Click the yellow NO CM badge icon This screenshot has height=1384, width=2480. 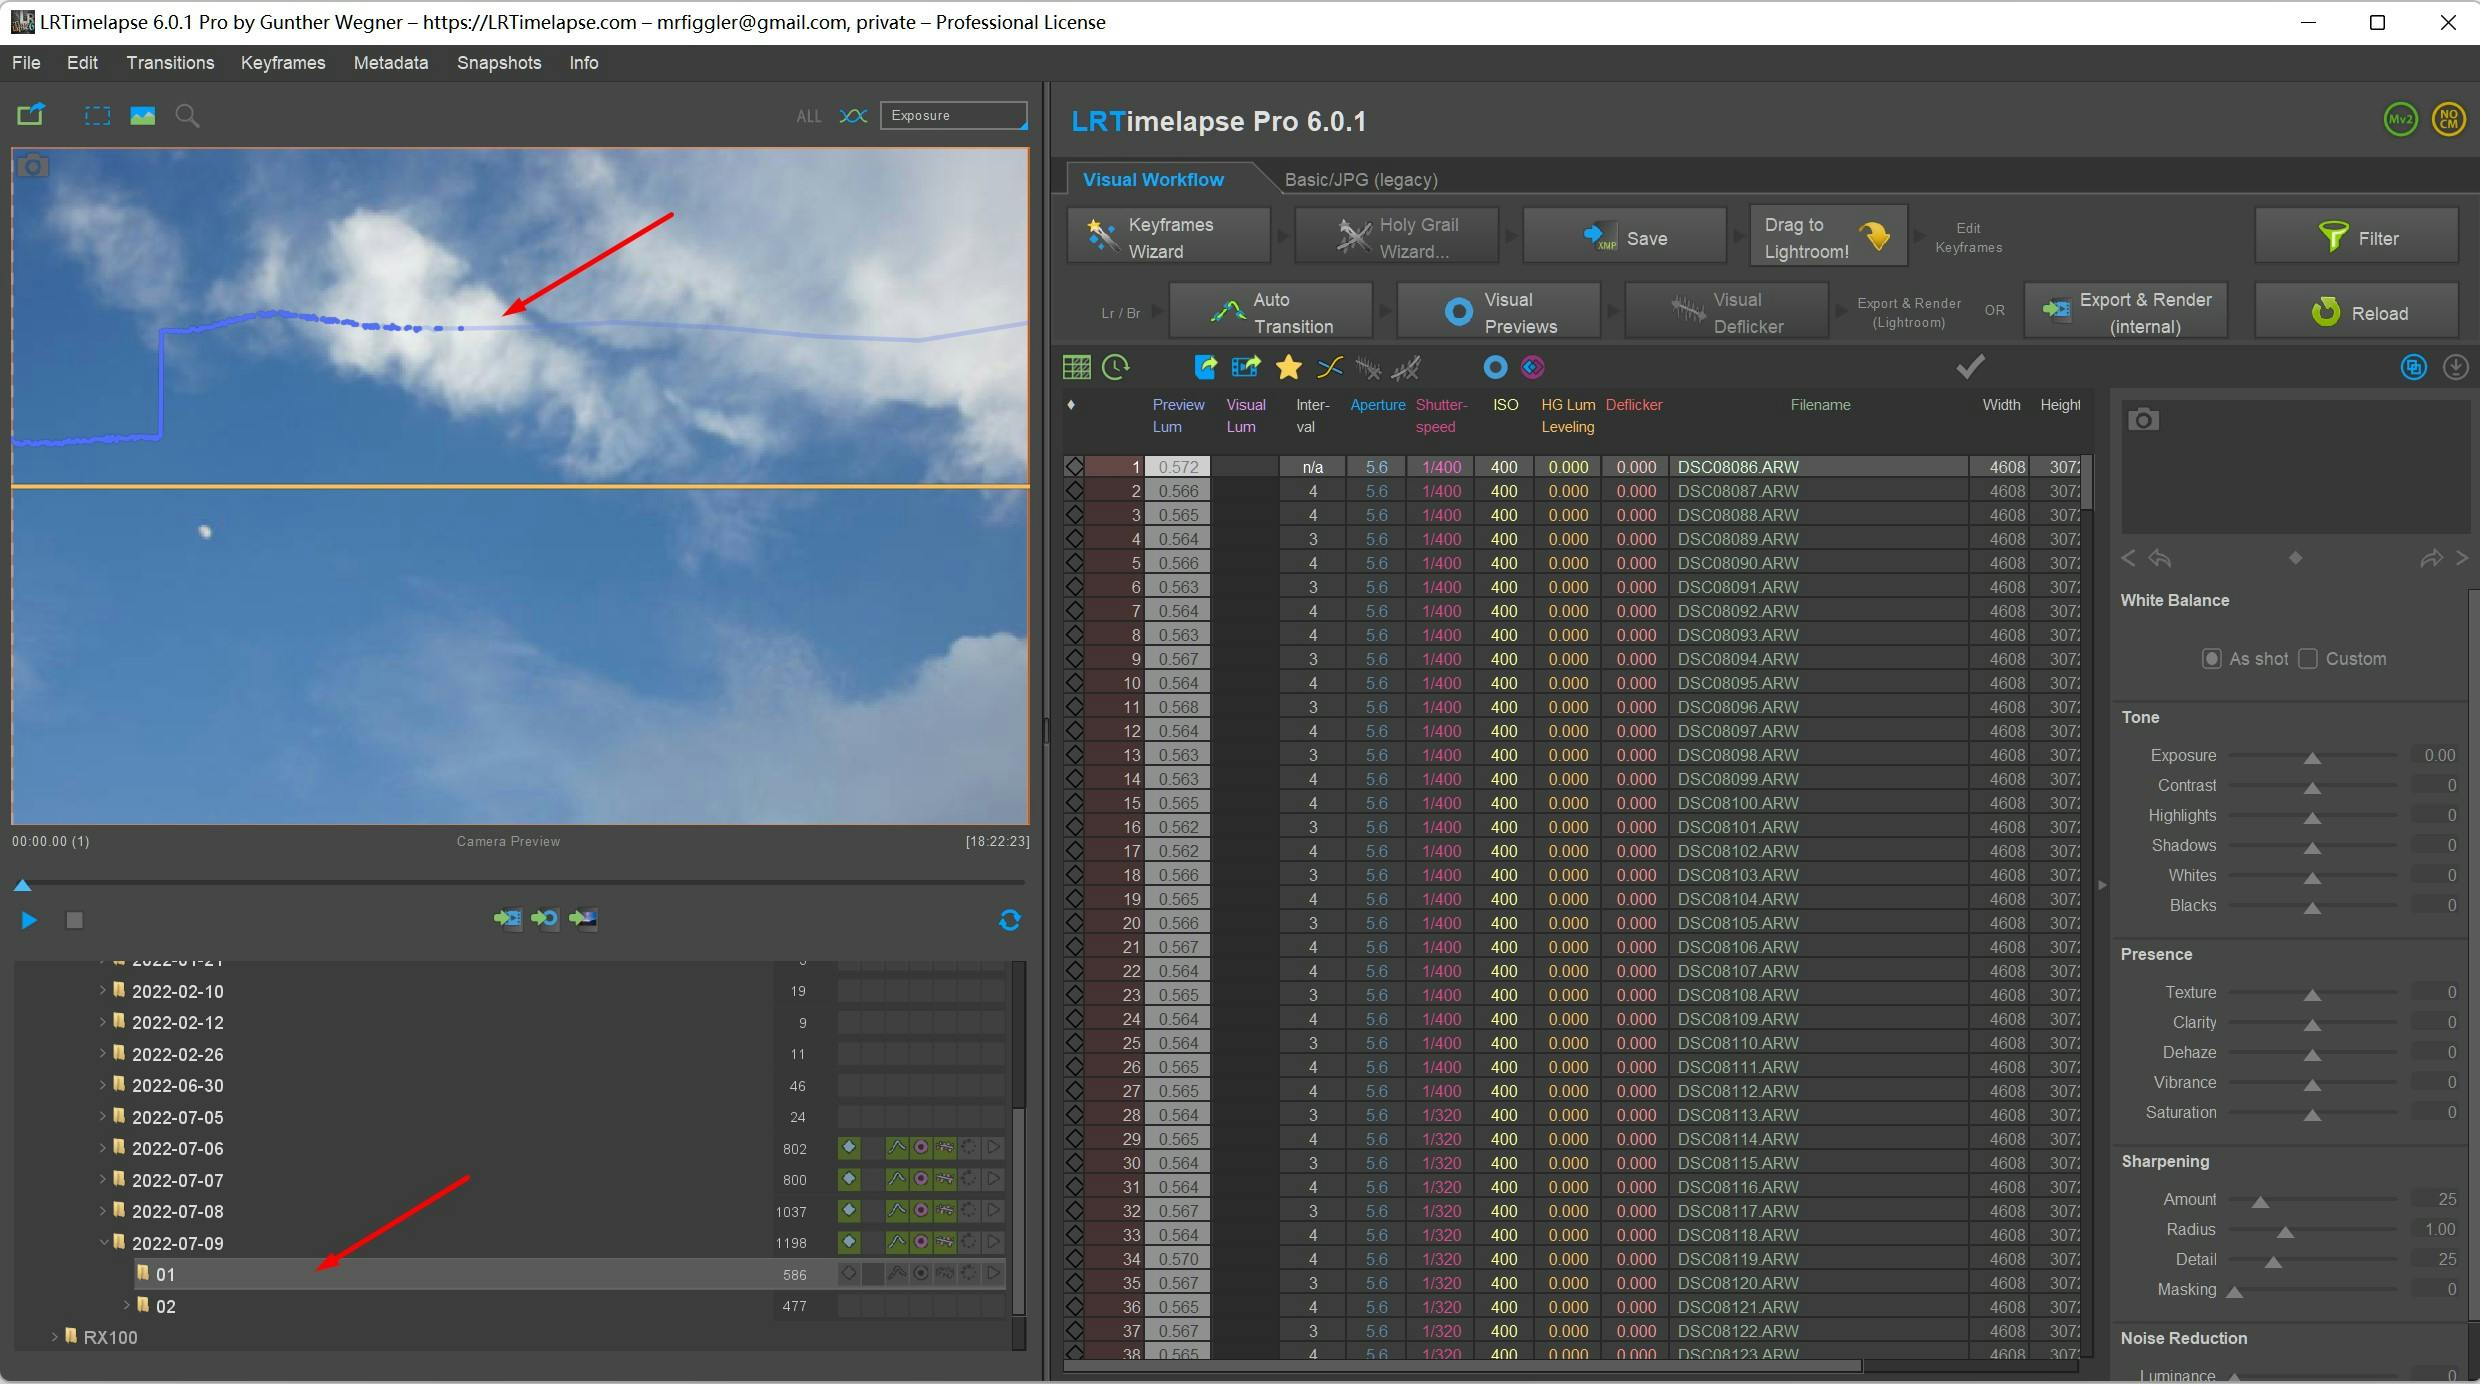click(2448, 120)
